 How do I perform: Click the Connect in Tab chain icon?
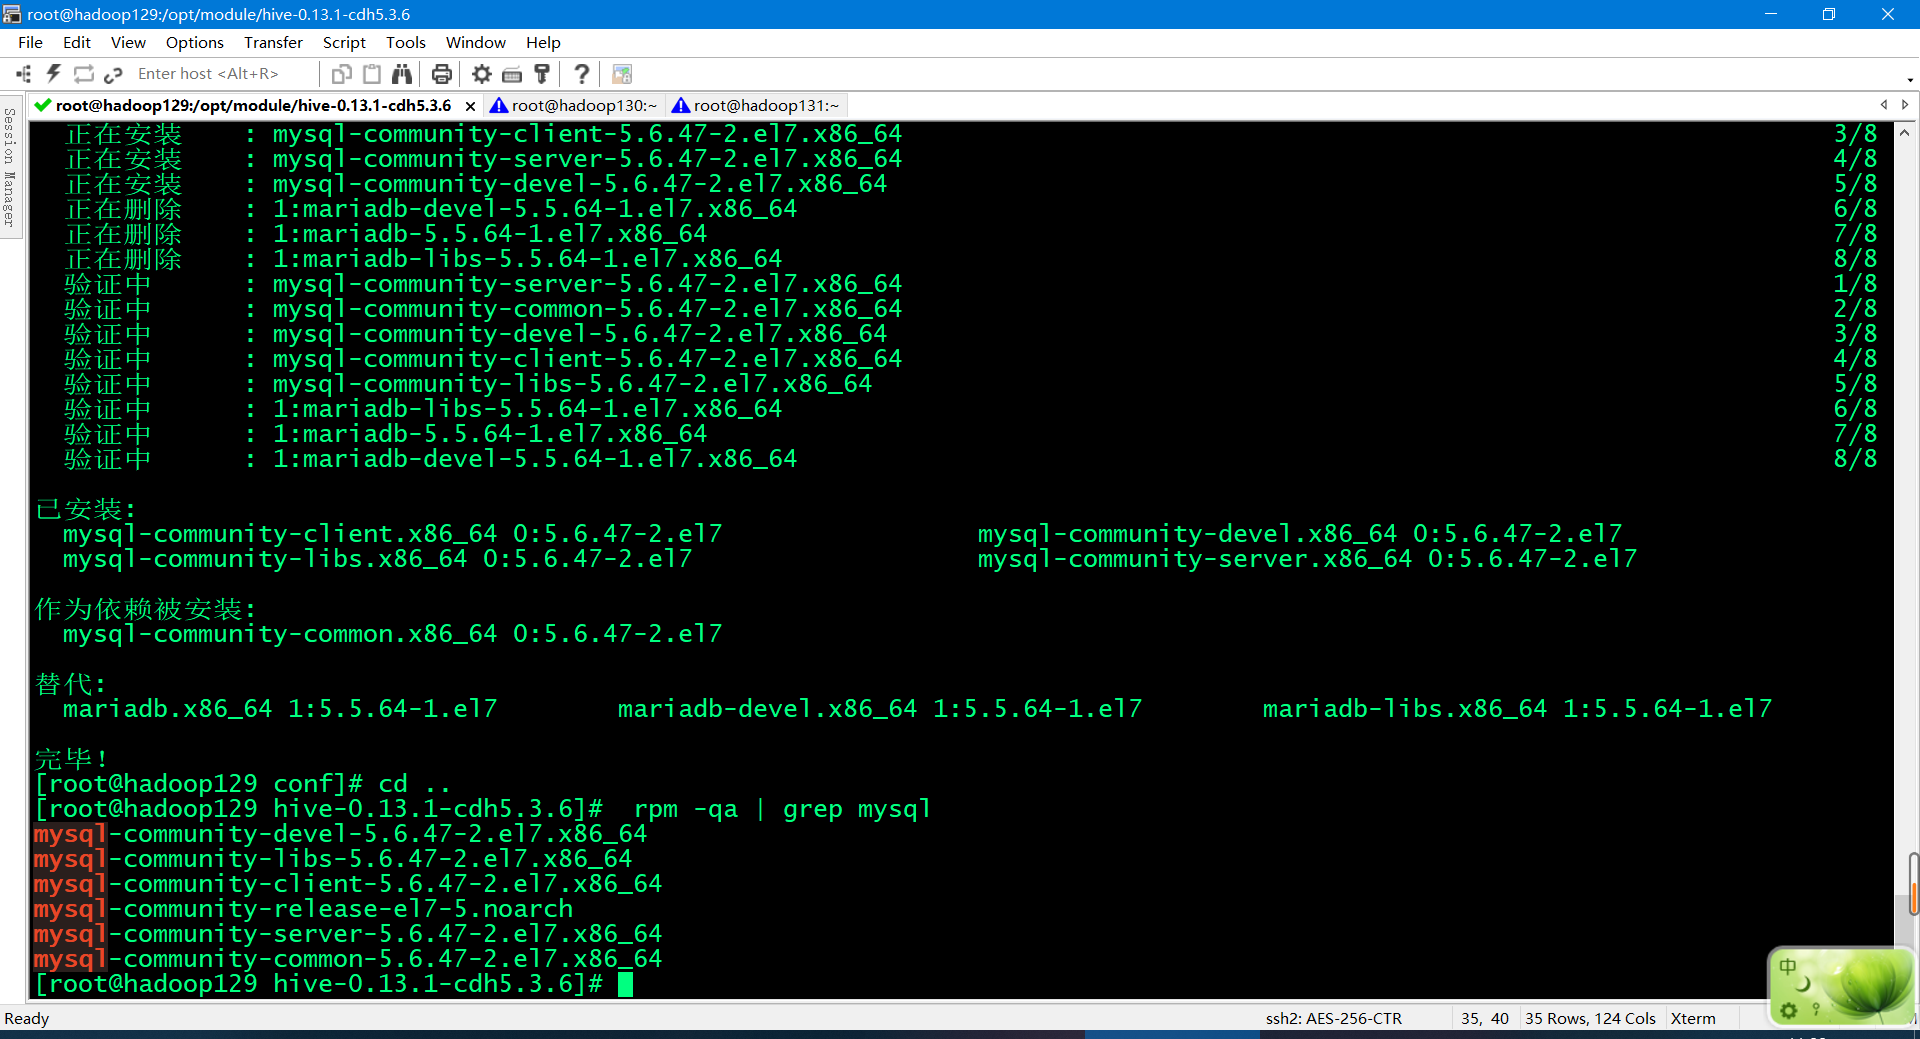click(113, 74)
